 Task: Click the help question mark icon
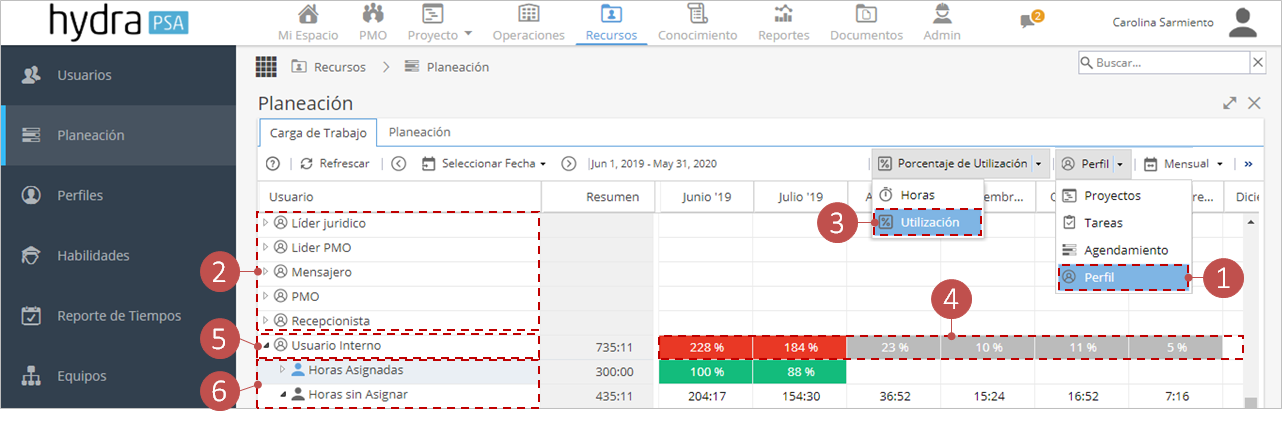click(x=272, y=163)
